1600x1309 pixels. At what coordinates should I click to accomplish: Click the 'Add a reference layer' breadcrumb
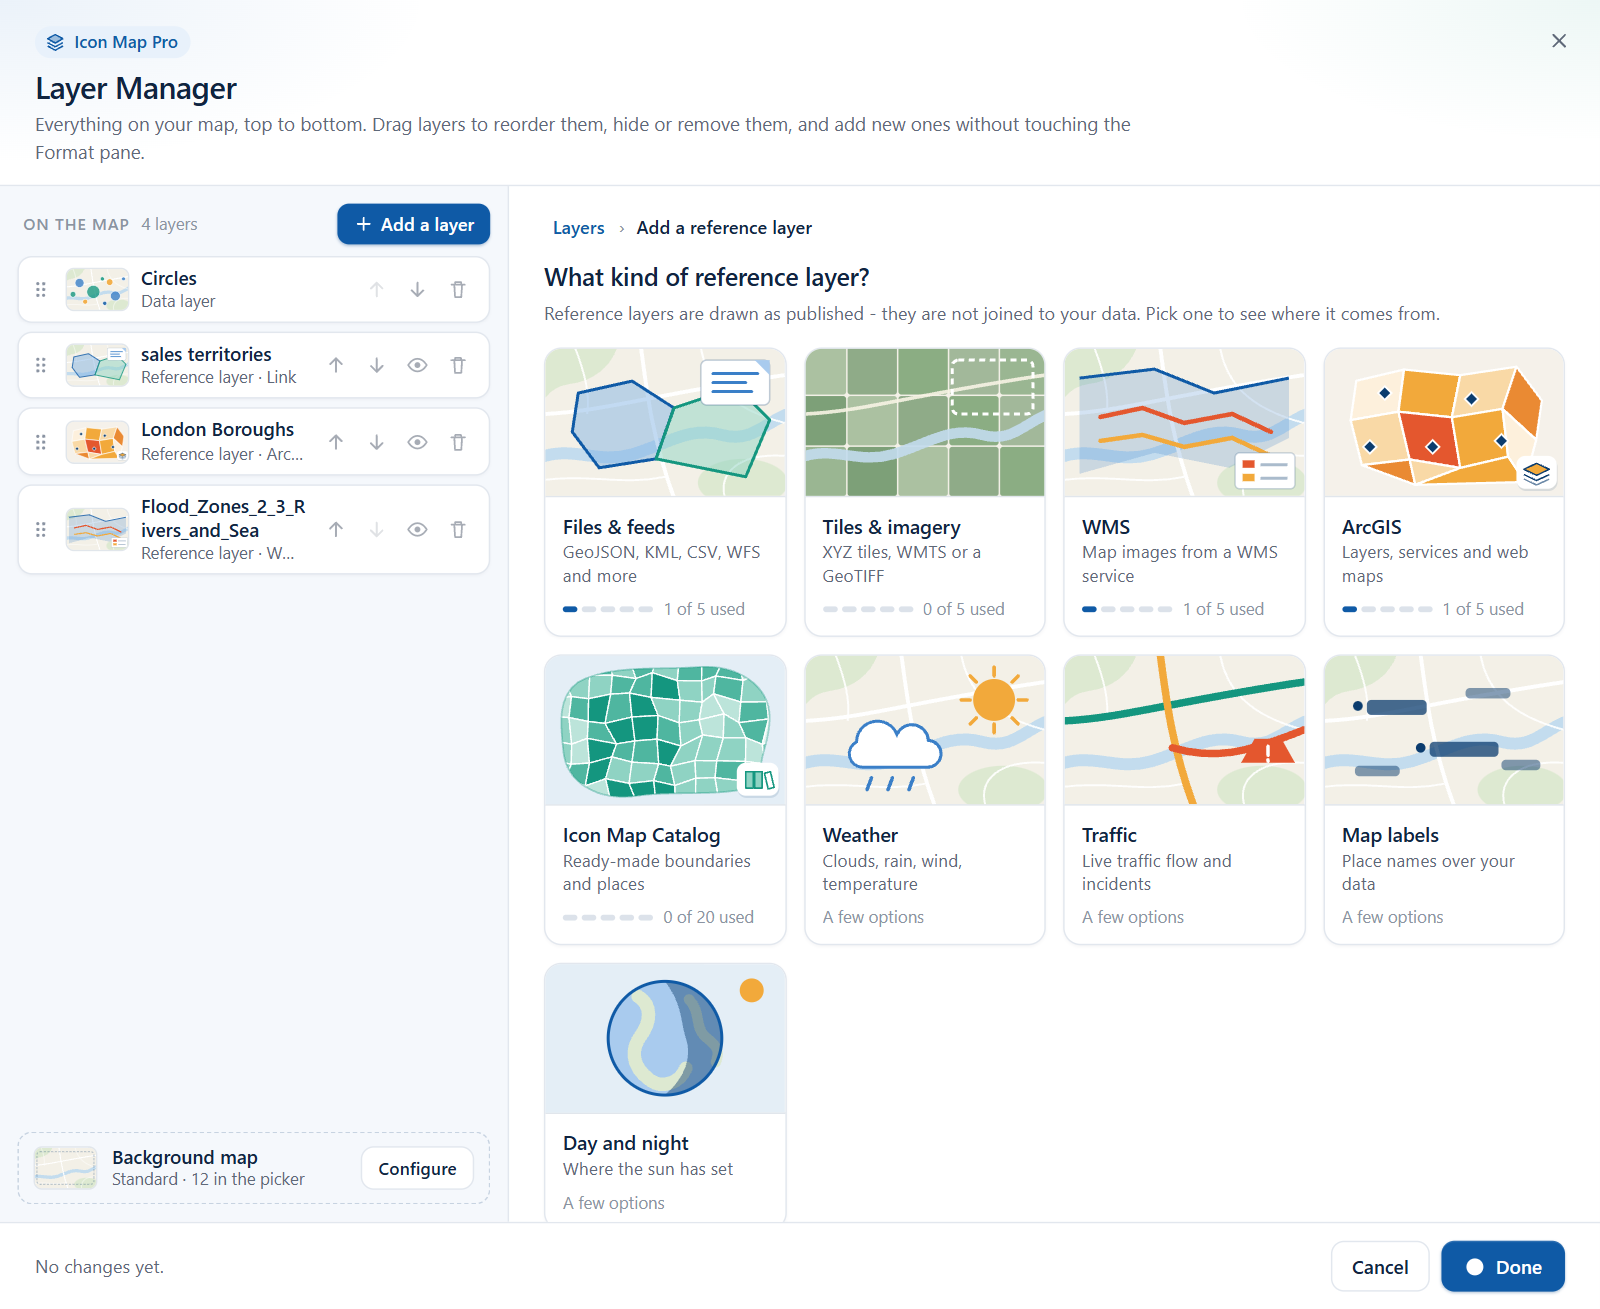[x=724, y=228]
